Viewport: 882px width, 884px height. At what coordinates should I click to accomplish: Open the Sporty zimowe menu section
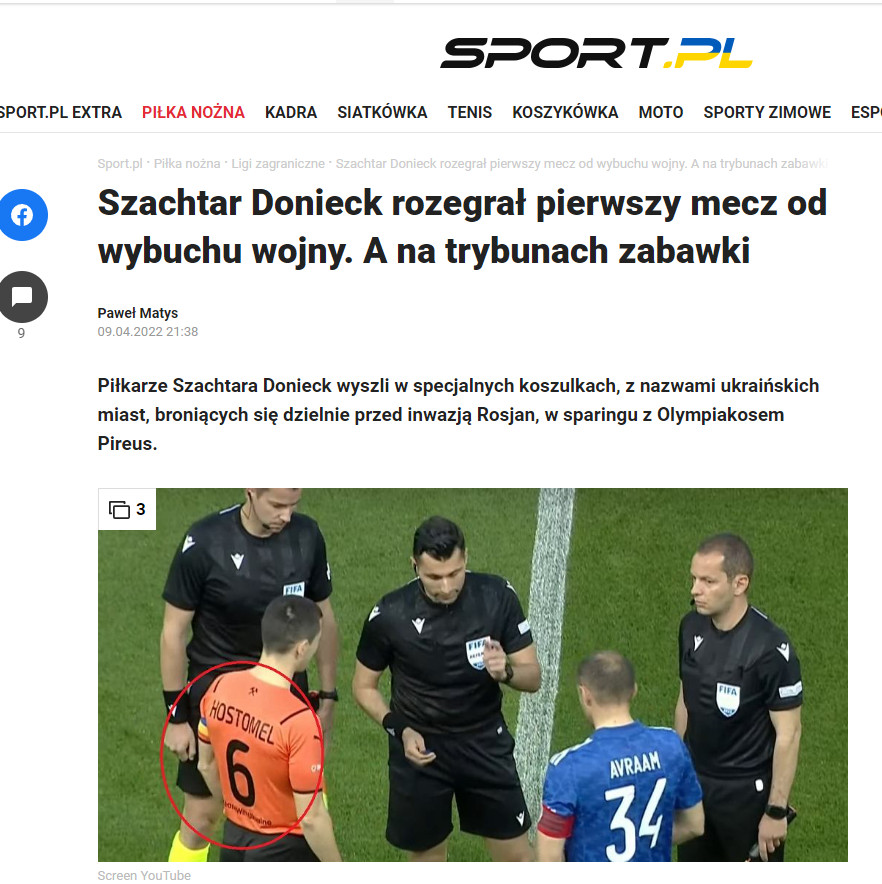click(767, 112)
